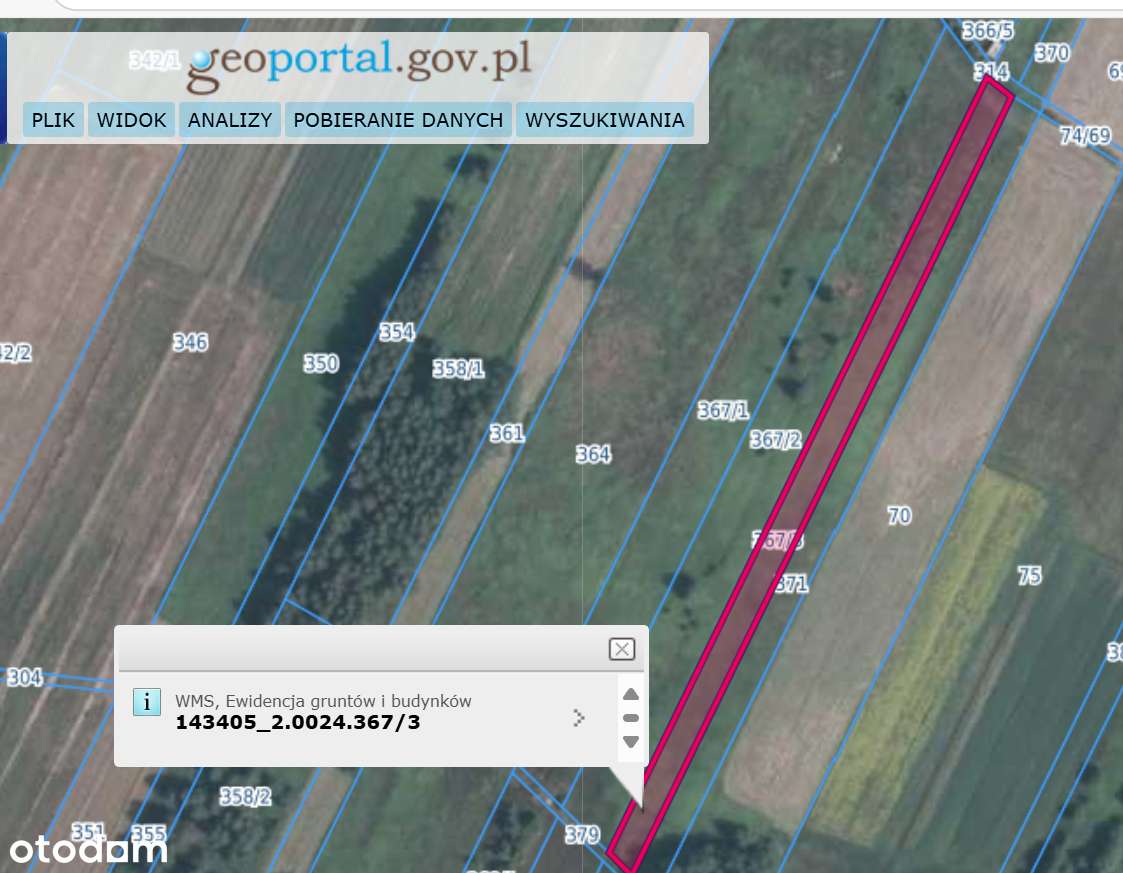
Task: Open the ANALIZY menu
Action: click(229, 120)
